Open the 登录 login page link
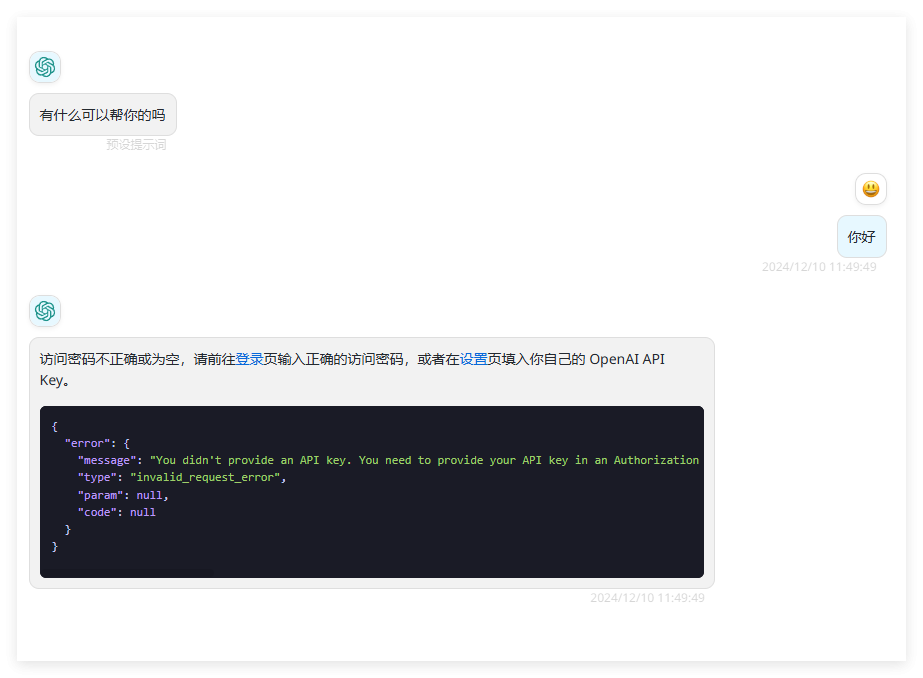Screen dimensions: 923x678 pos(249,359)
